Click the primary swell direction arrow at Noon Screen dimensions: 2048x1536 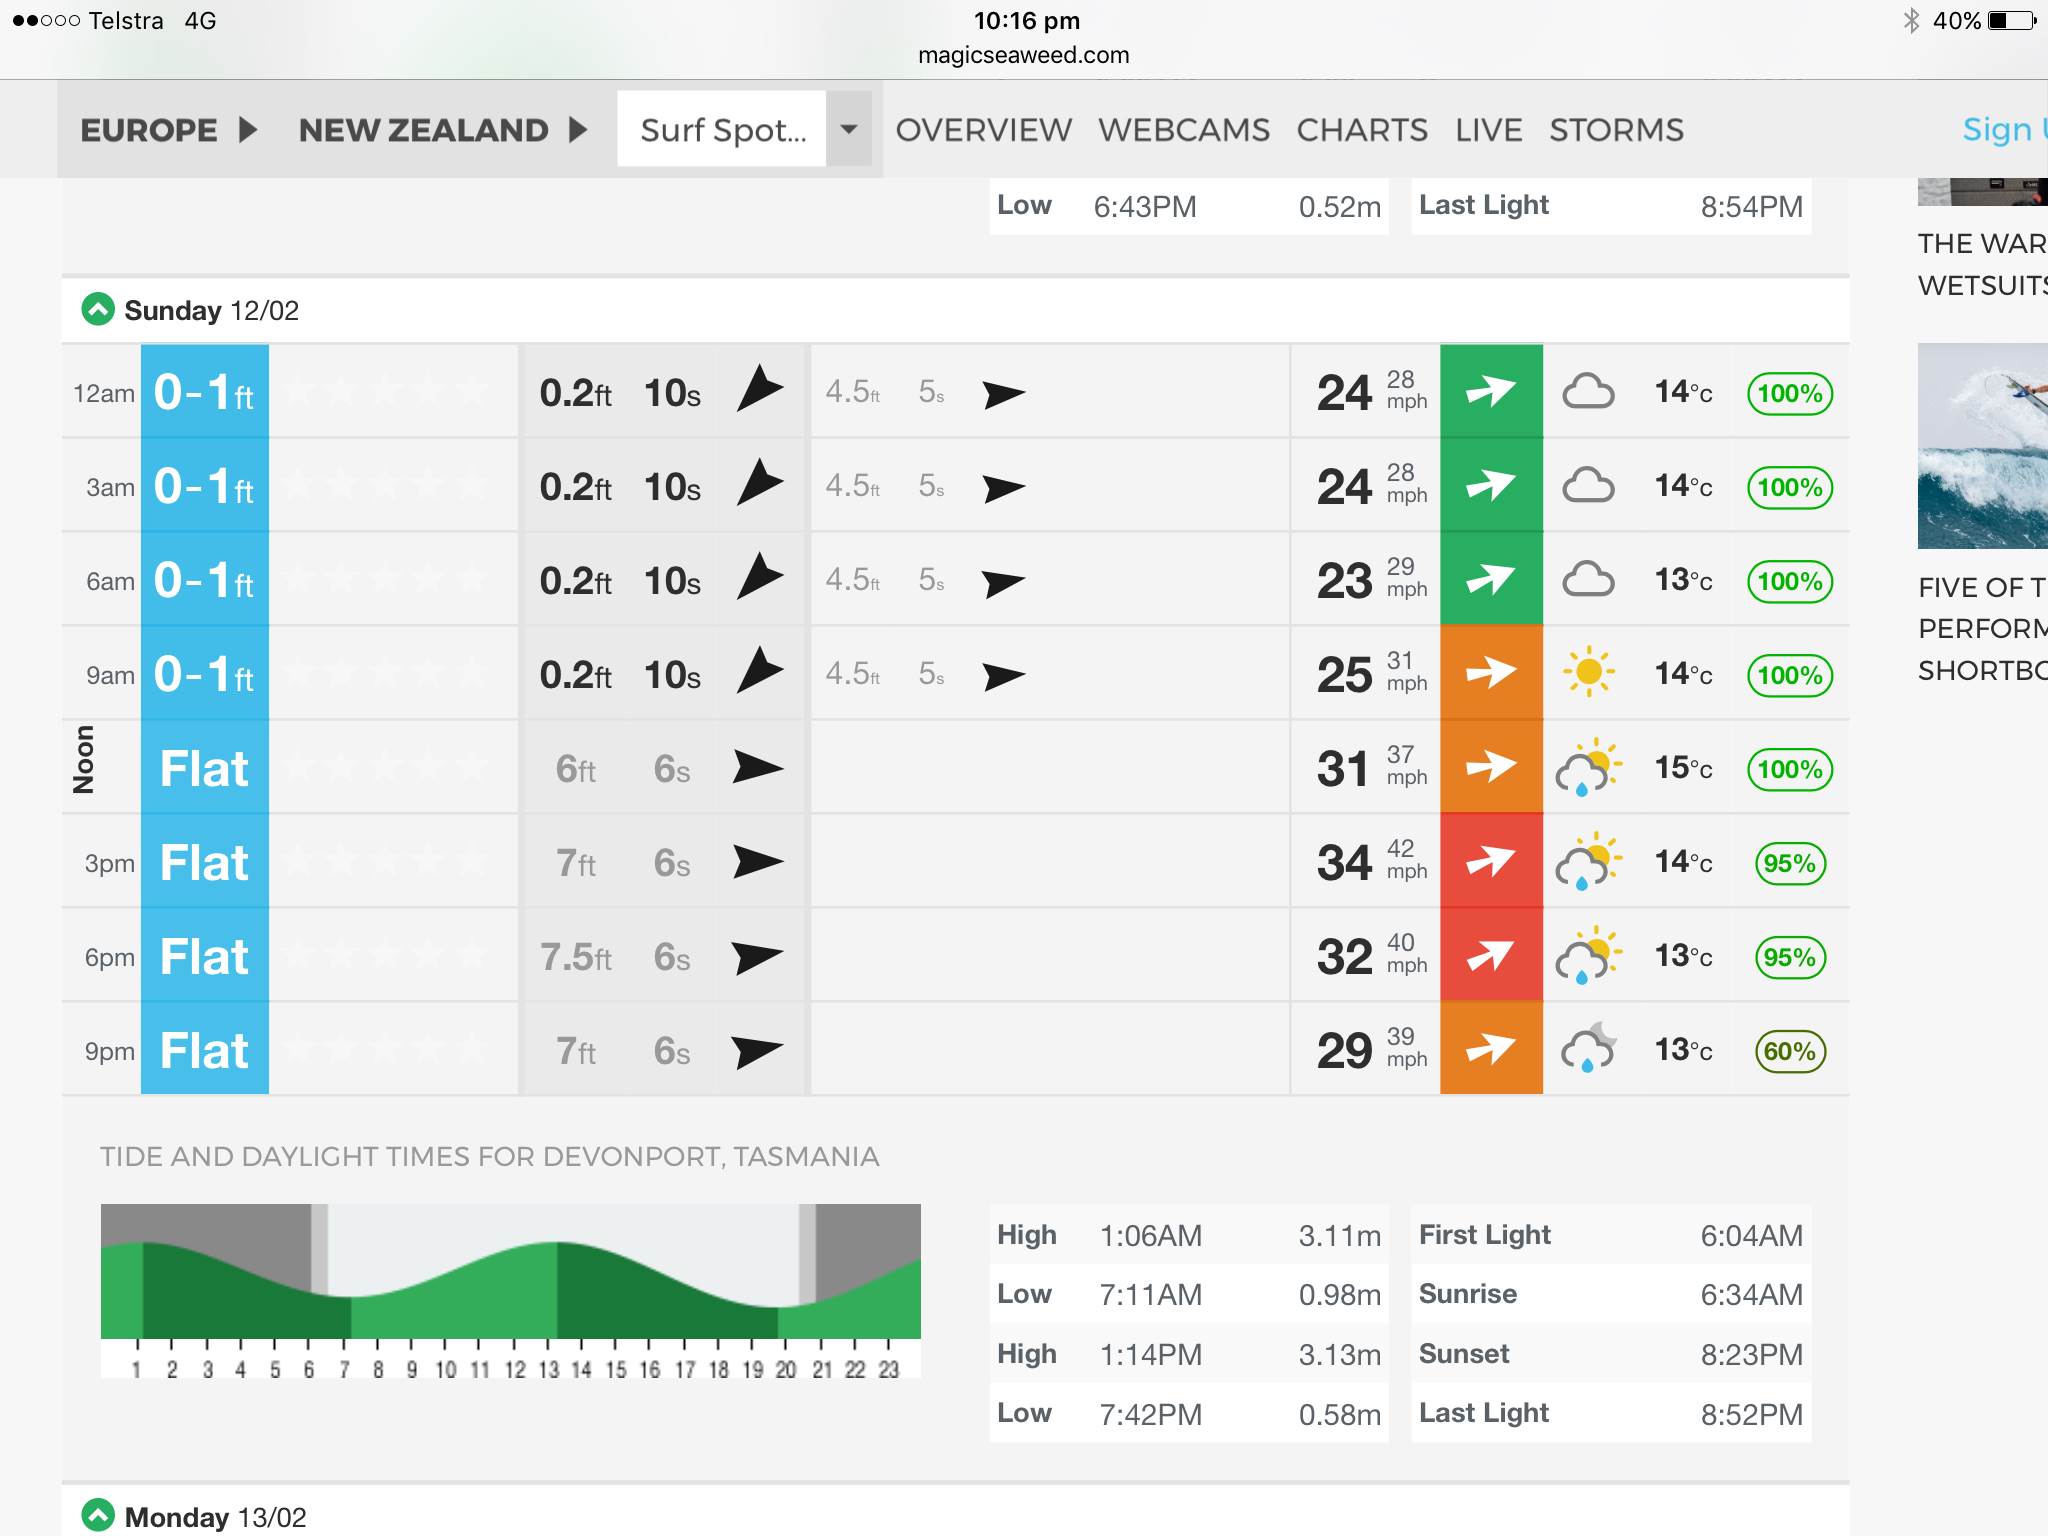coord(757,768)
